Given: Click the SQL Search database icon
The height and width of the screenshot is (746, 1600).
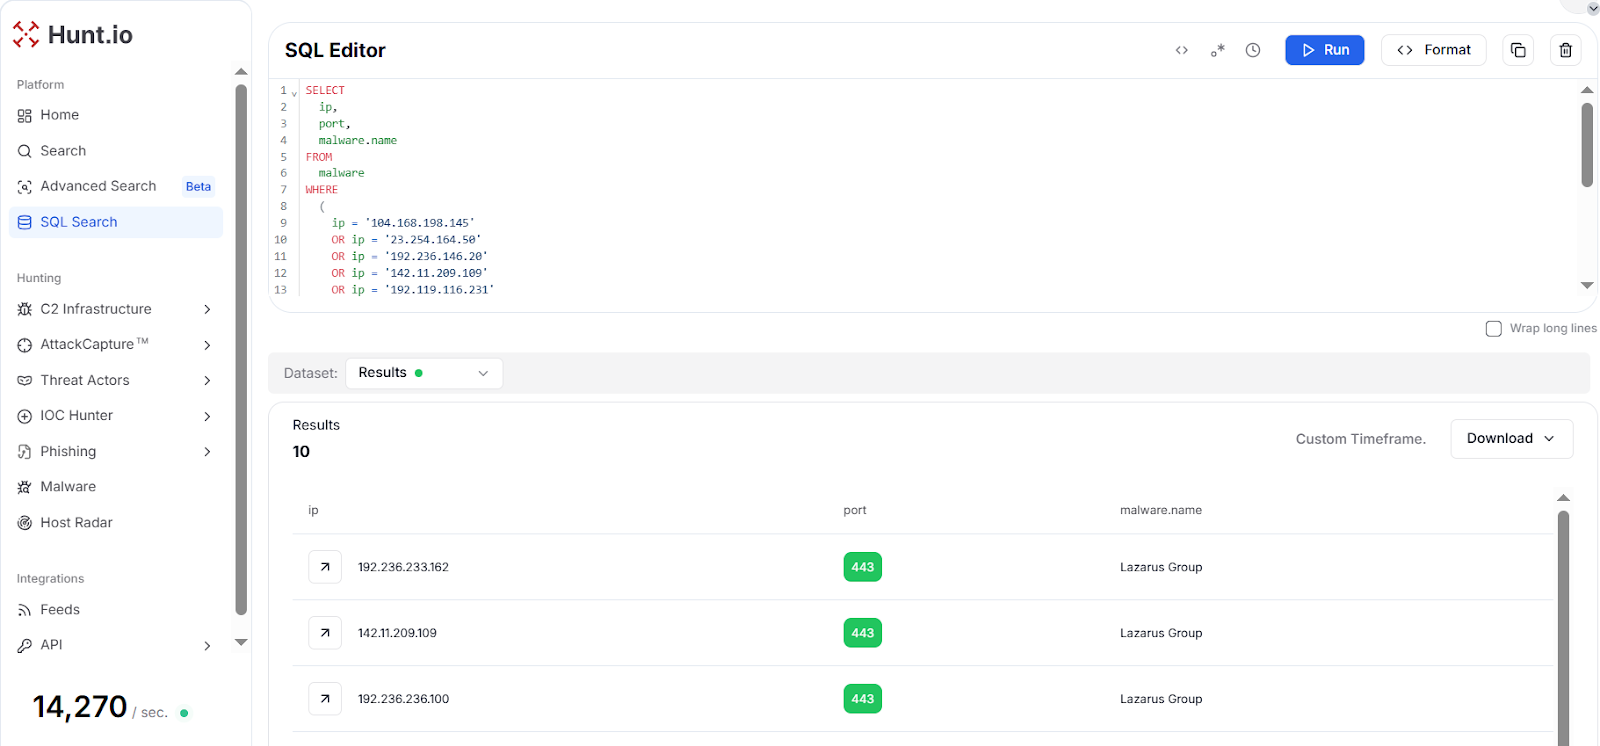Looking at the screenshot, I should tap(25, 222).
